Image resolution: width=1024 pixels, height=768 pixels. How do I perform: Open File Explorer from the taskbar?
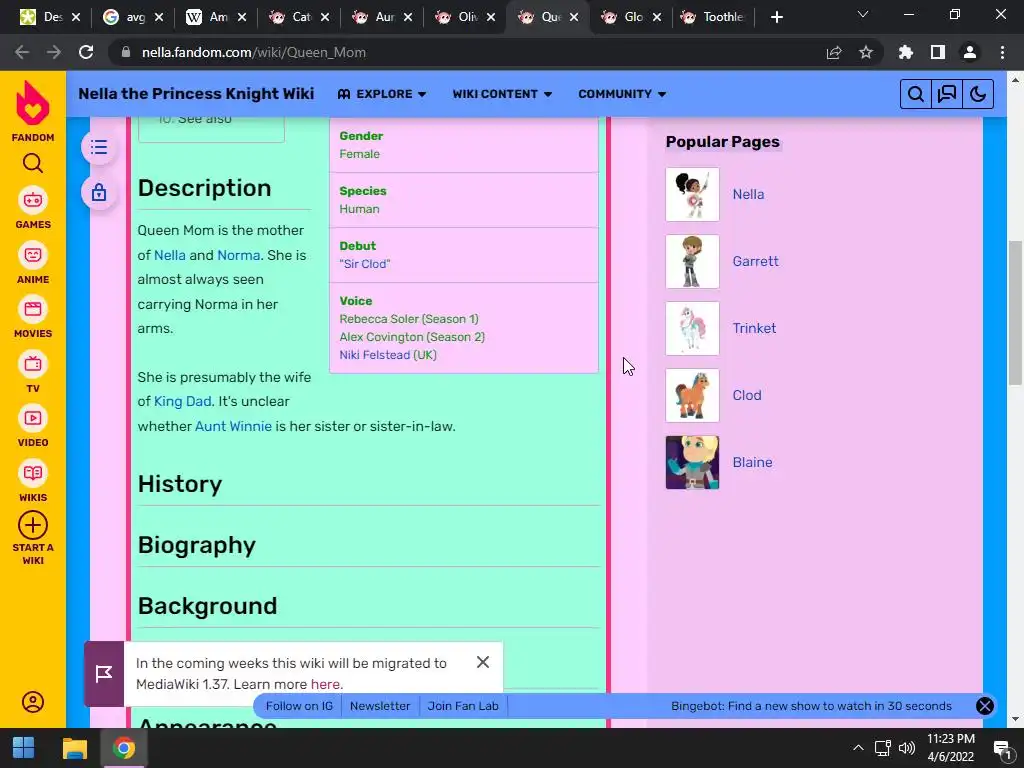point(74,748)
